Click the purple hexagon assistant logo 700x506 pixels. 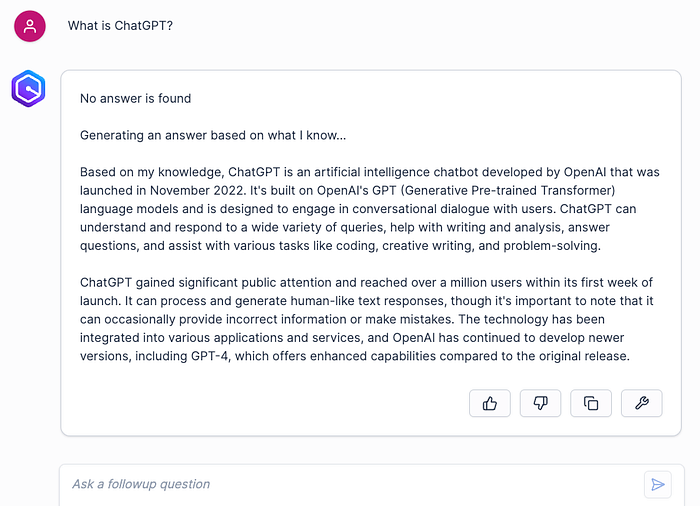click(28, 88)
